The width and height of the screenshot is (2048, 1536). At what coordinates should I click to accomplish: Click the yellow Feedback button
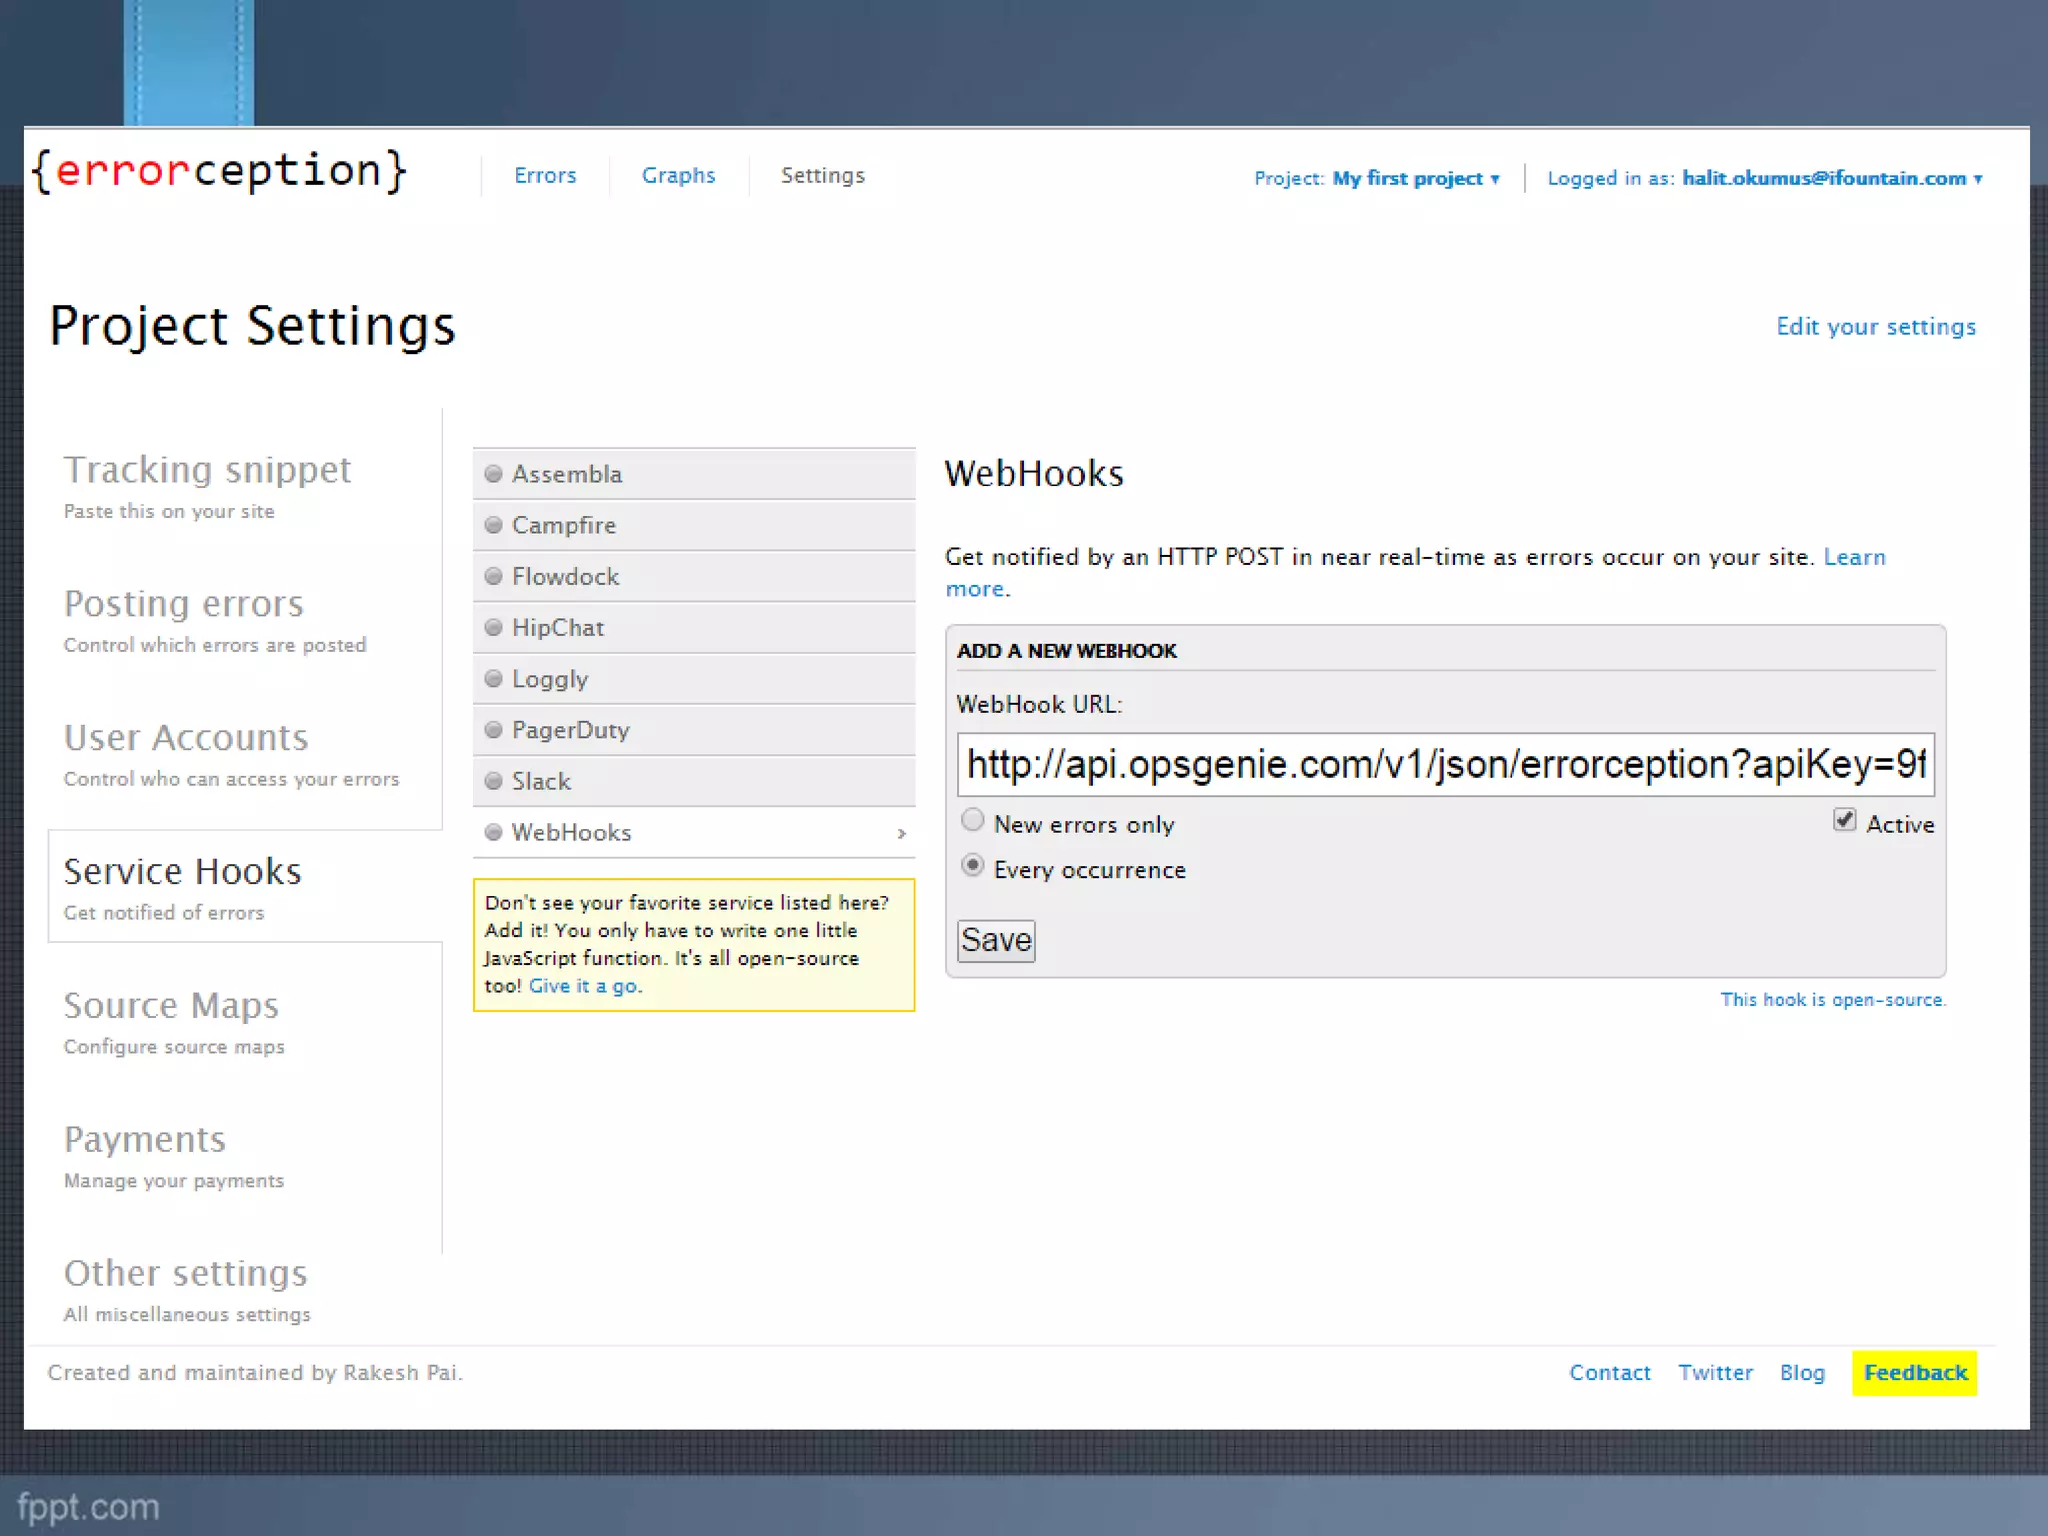[1914, 1373]
